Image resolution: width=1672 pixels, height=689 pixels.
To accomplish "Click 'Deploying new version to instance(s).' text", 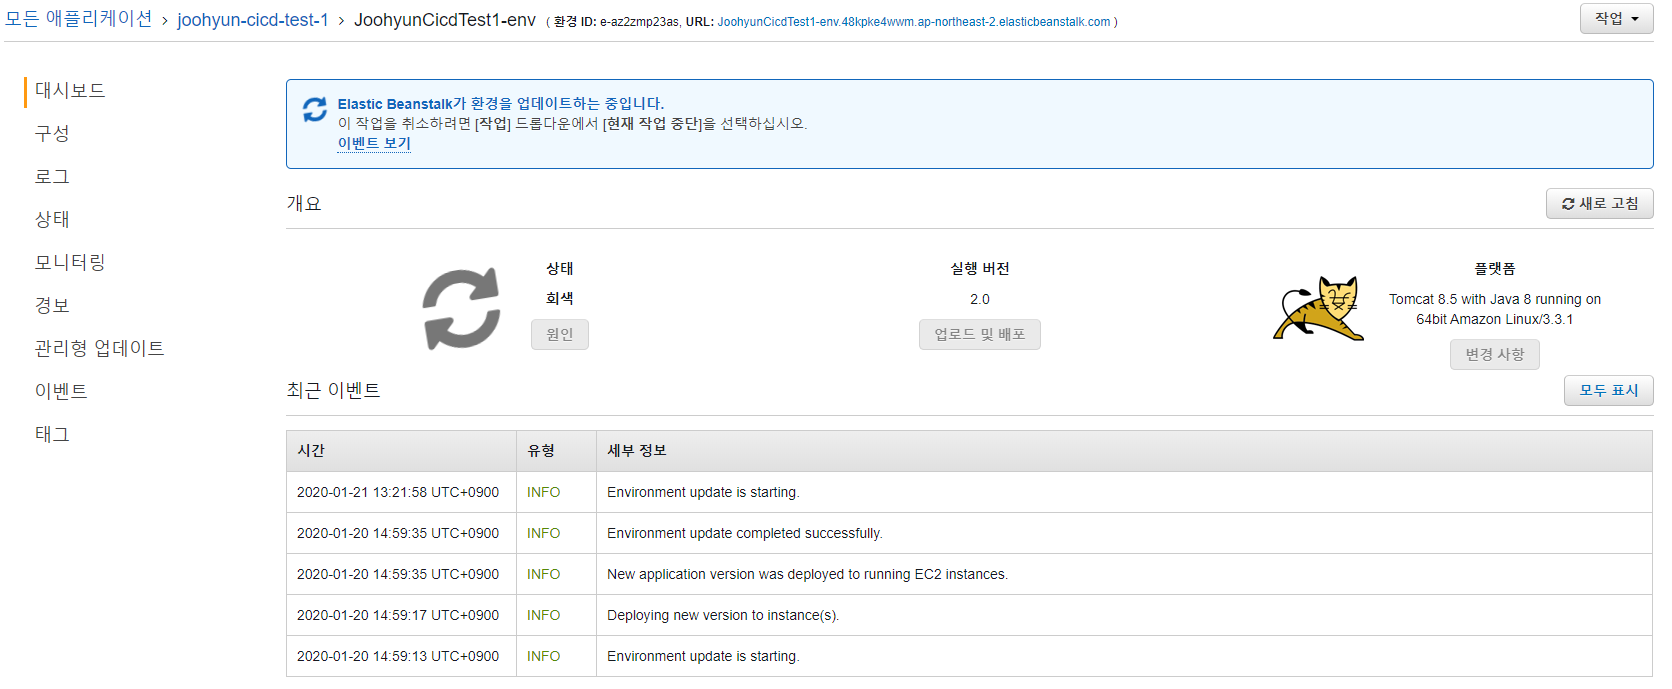I will 723,616.
